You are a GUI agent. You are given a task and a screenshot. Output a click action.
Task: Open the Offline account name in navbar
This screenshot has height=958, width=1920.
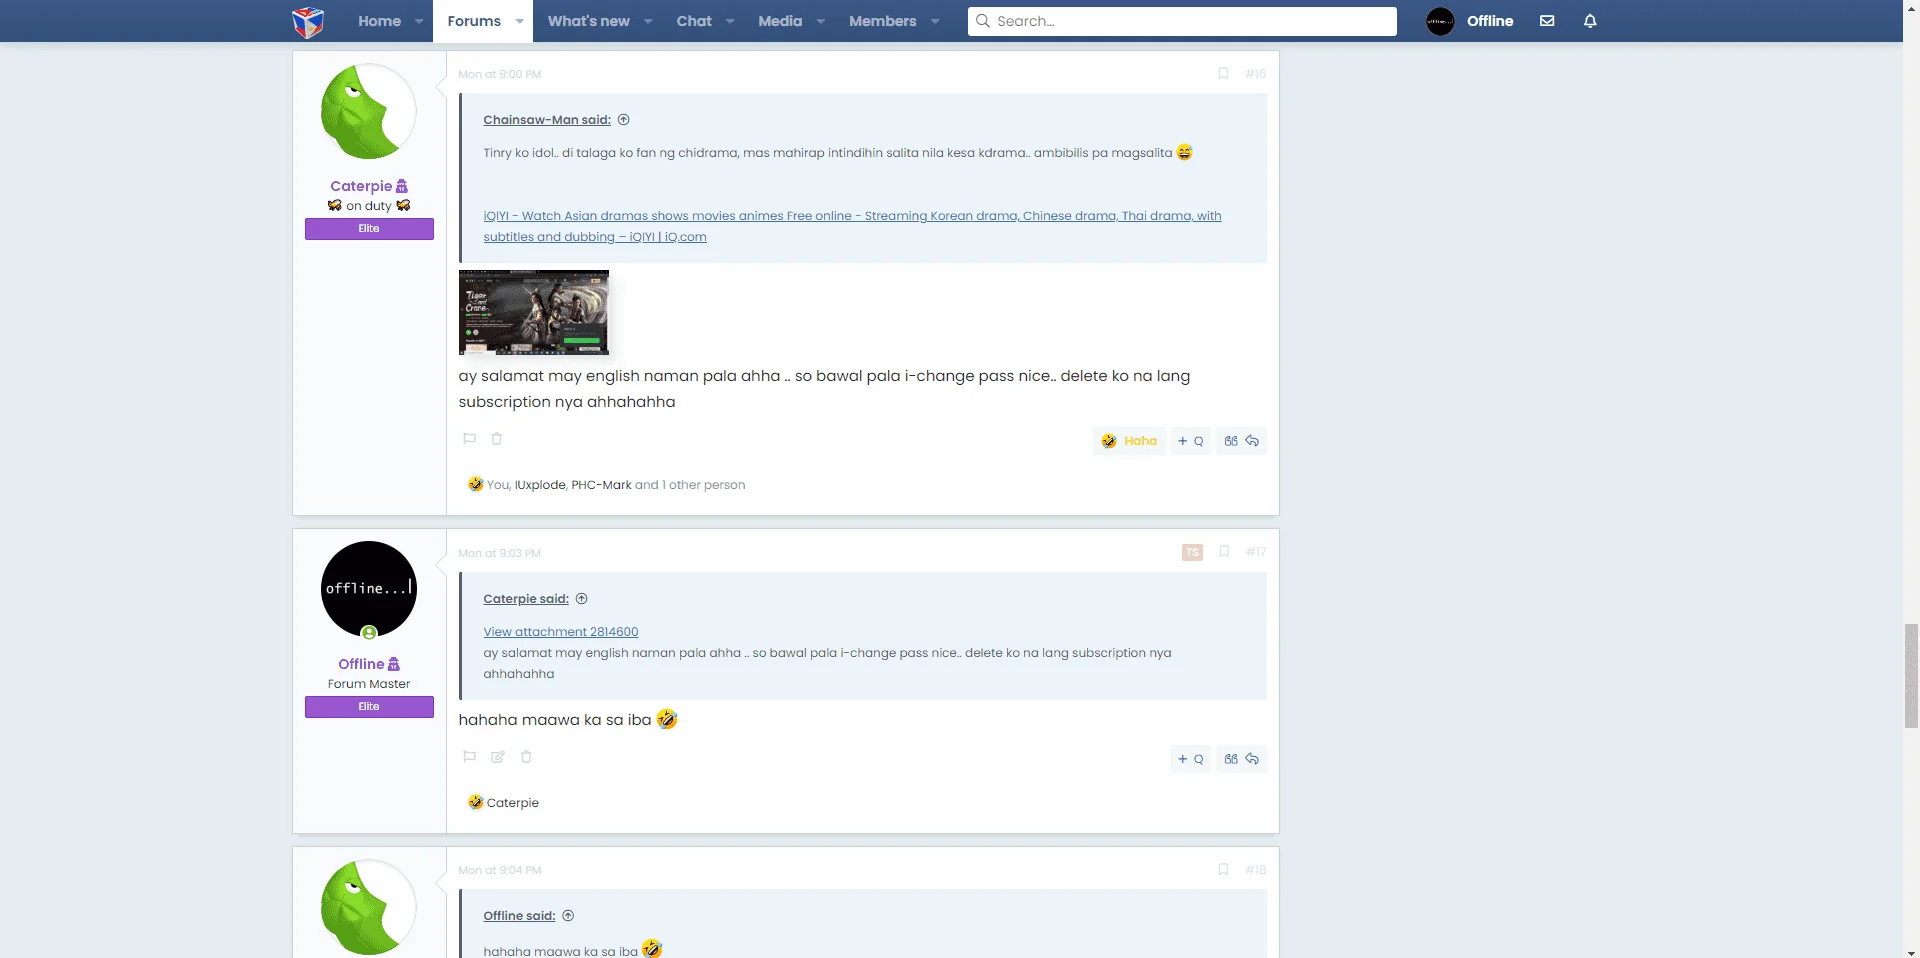[x=1490, y=21]
